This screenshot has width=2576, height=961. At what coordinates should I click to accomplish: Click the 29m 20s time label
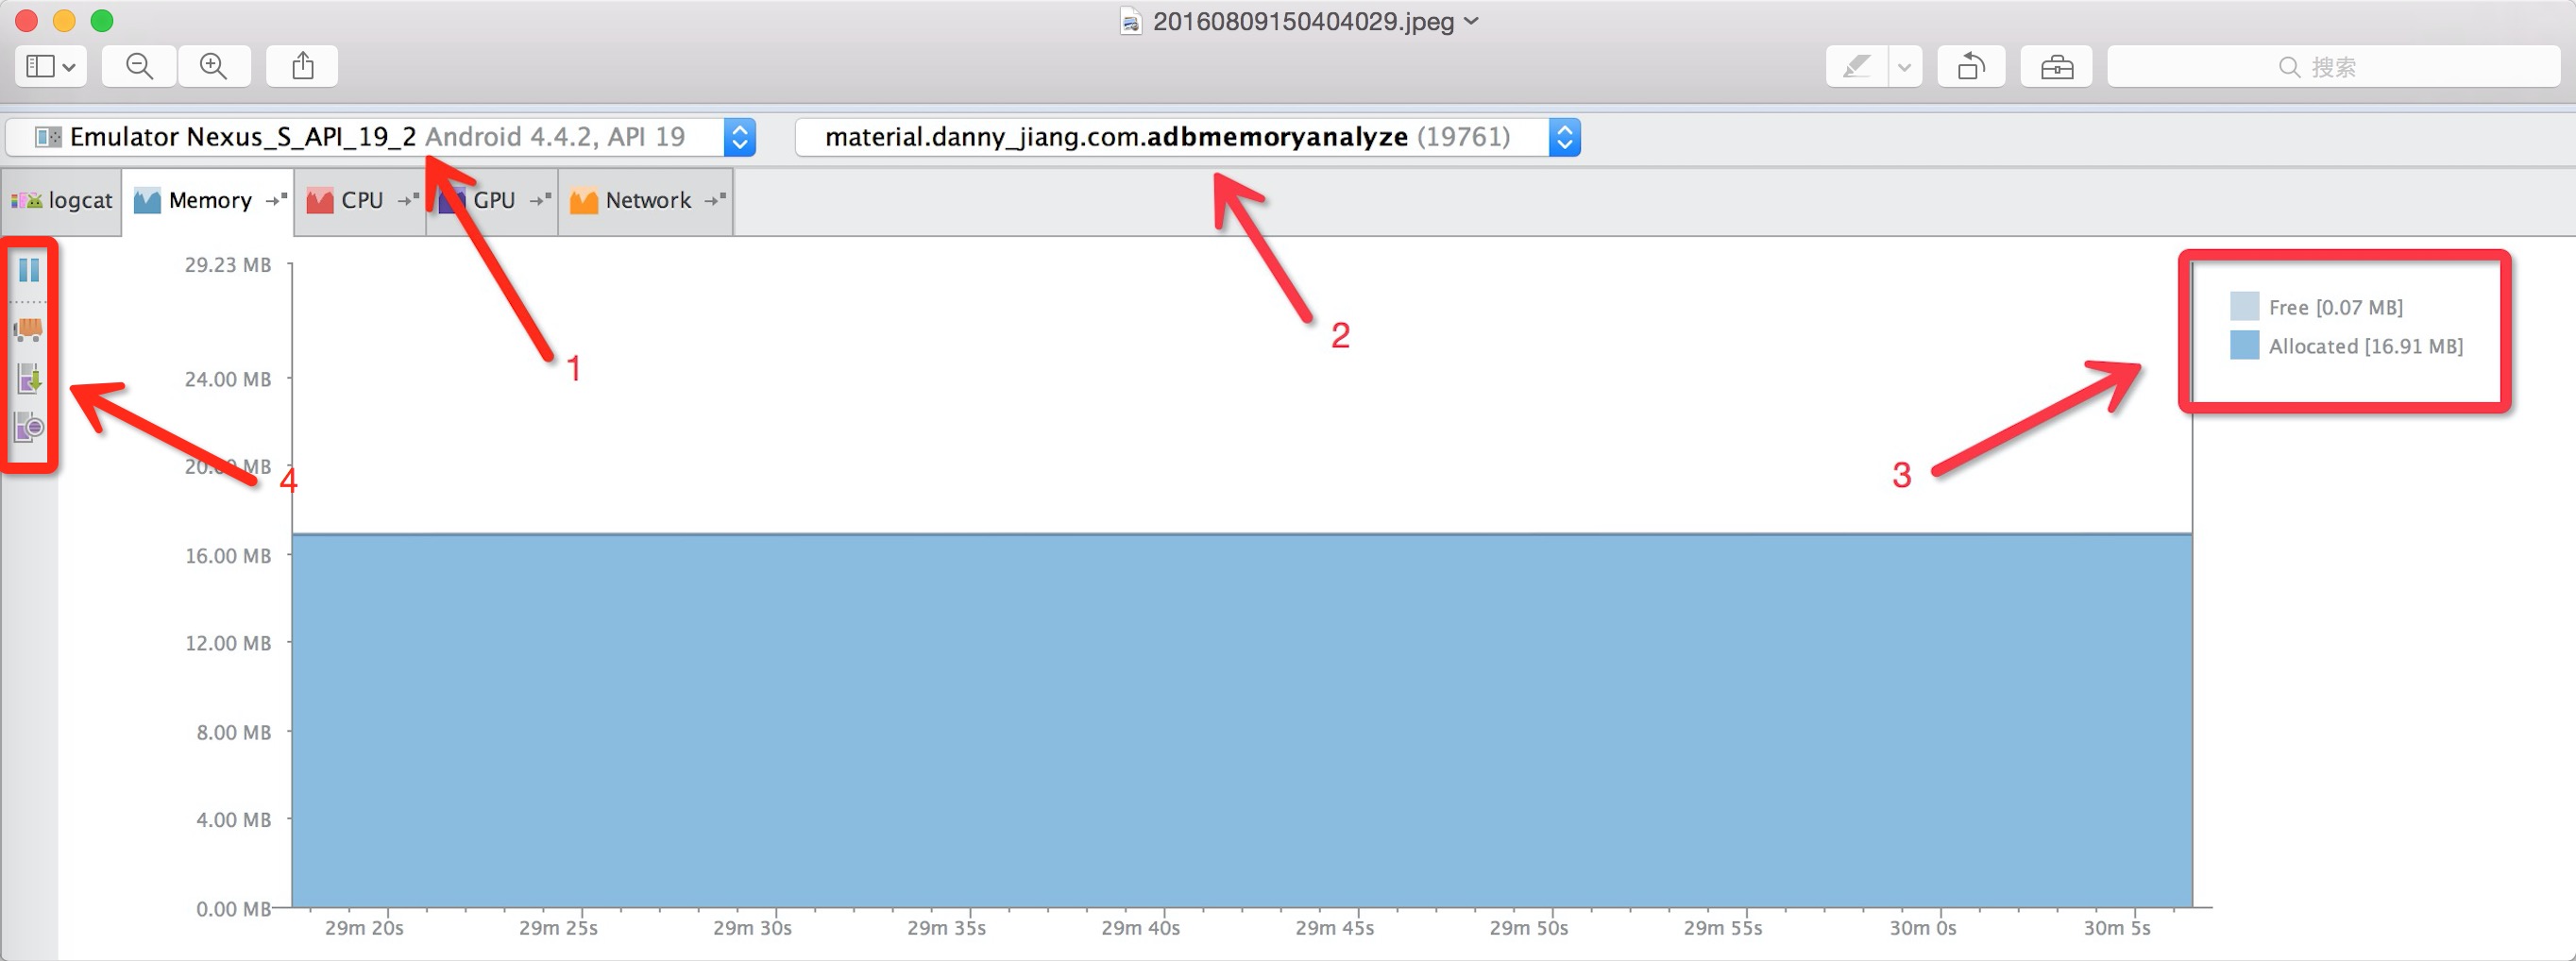click(x=364, y=928)
